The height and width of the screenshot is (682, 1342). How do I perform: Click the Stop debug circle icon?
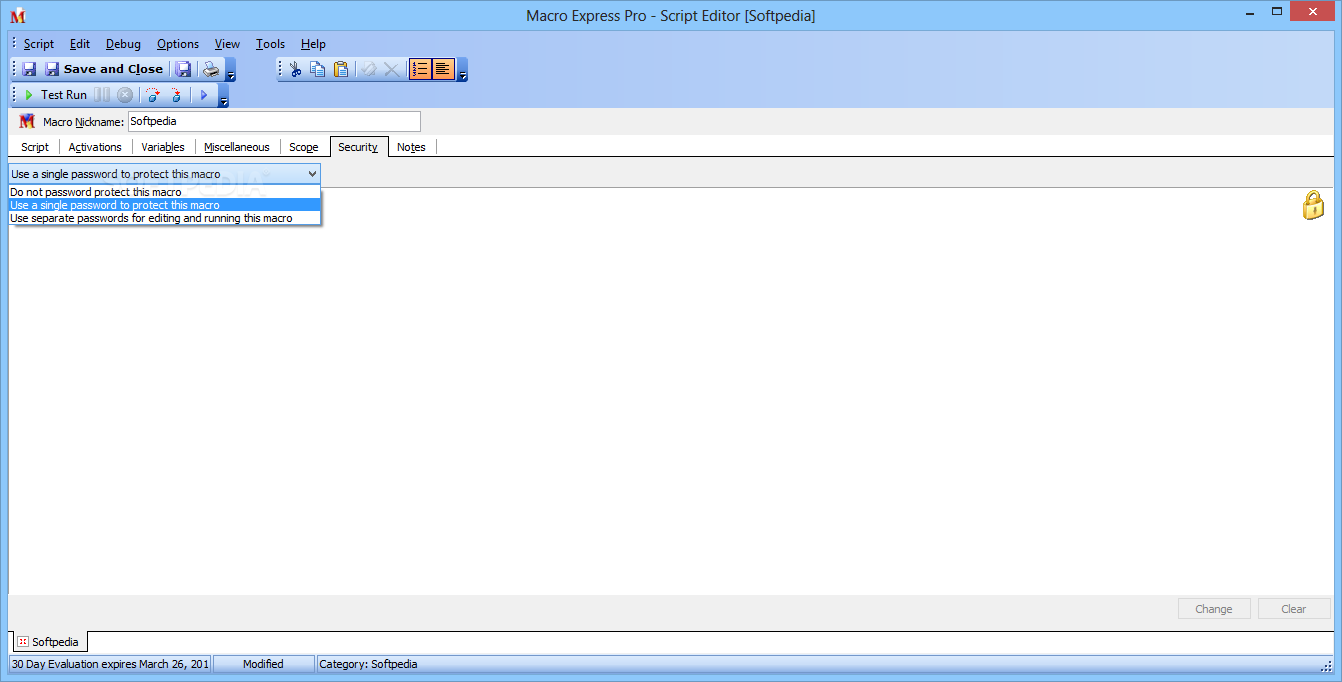pyautogui.click(x=125, y=95)
